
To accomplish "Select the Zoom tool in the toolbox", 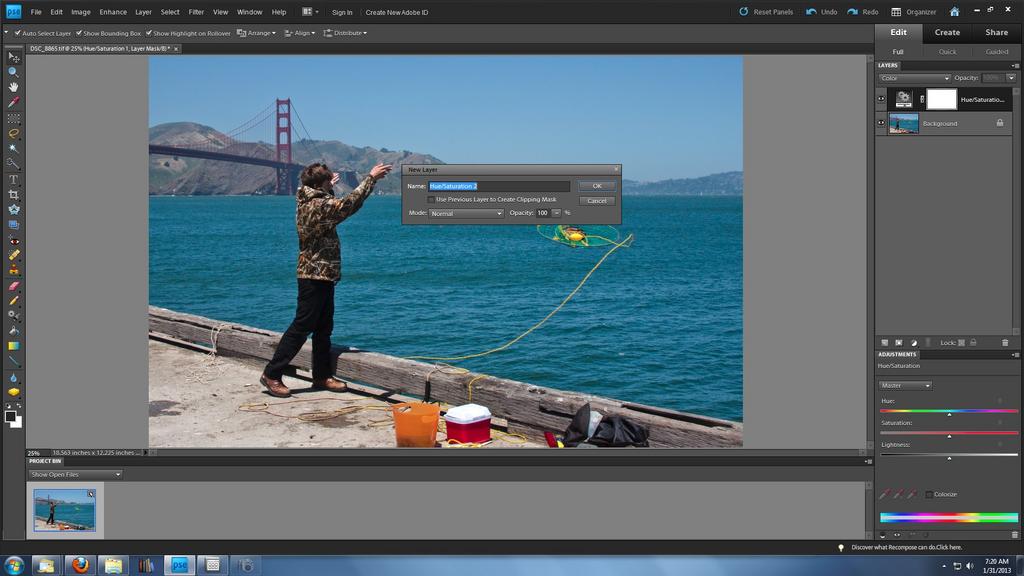I will pos(14,72).
